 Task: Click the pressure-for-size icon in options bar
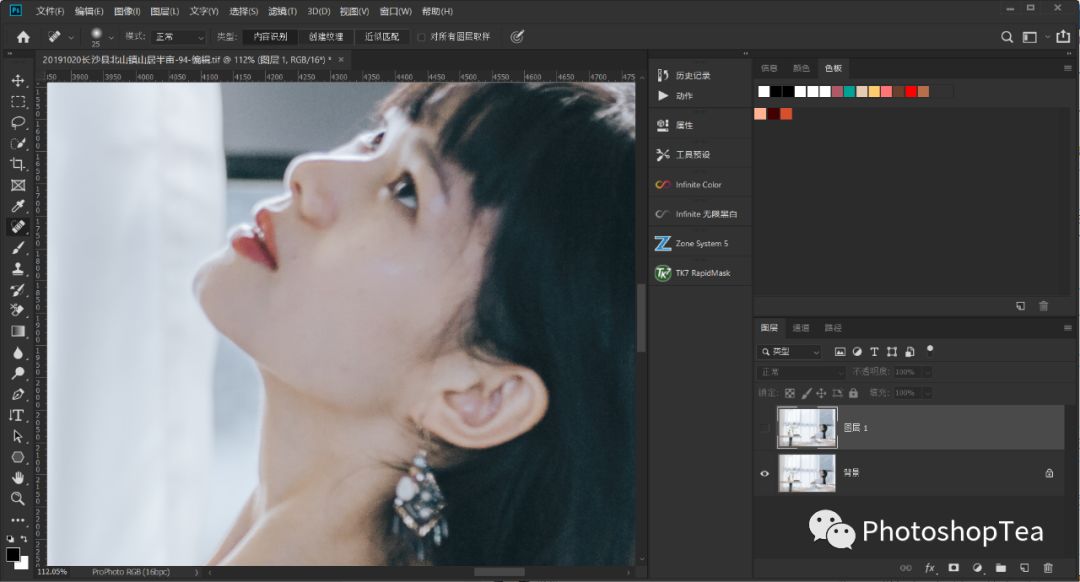pyautogui.click(x=517, y=37)
